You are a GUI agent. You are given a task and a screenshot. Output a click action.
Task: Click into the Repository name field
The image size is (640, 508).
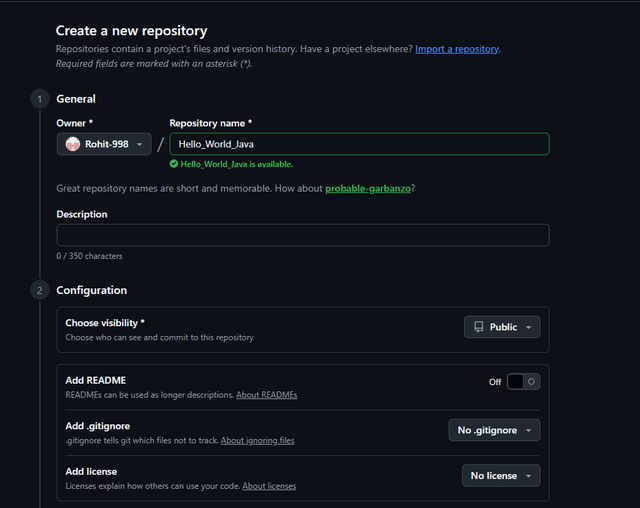359,144
